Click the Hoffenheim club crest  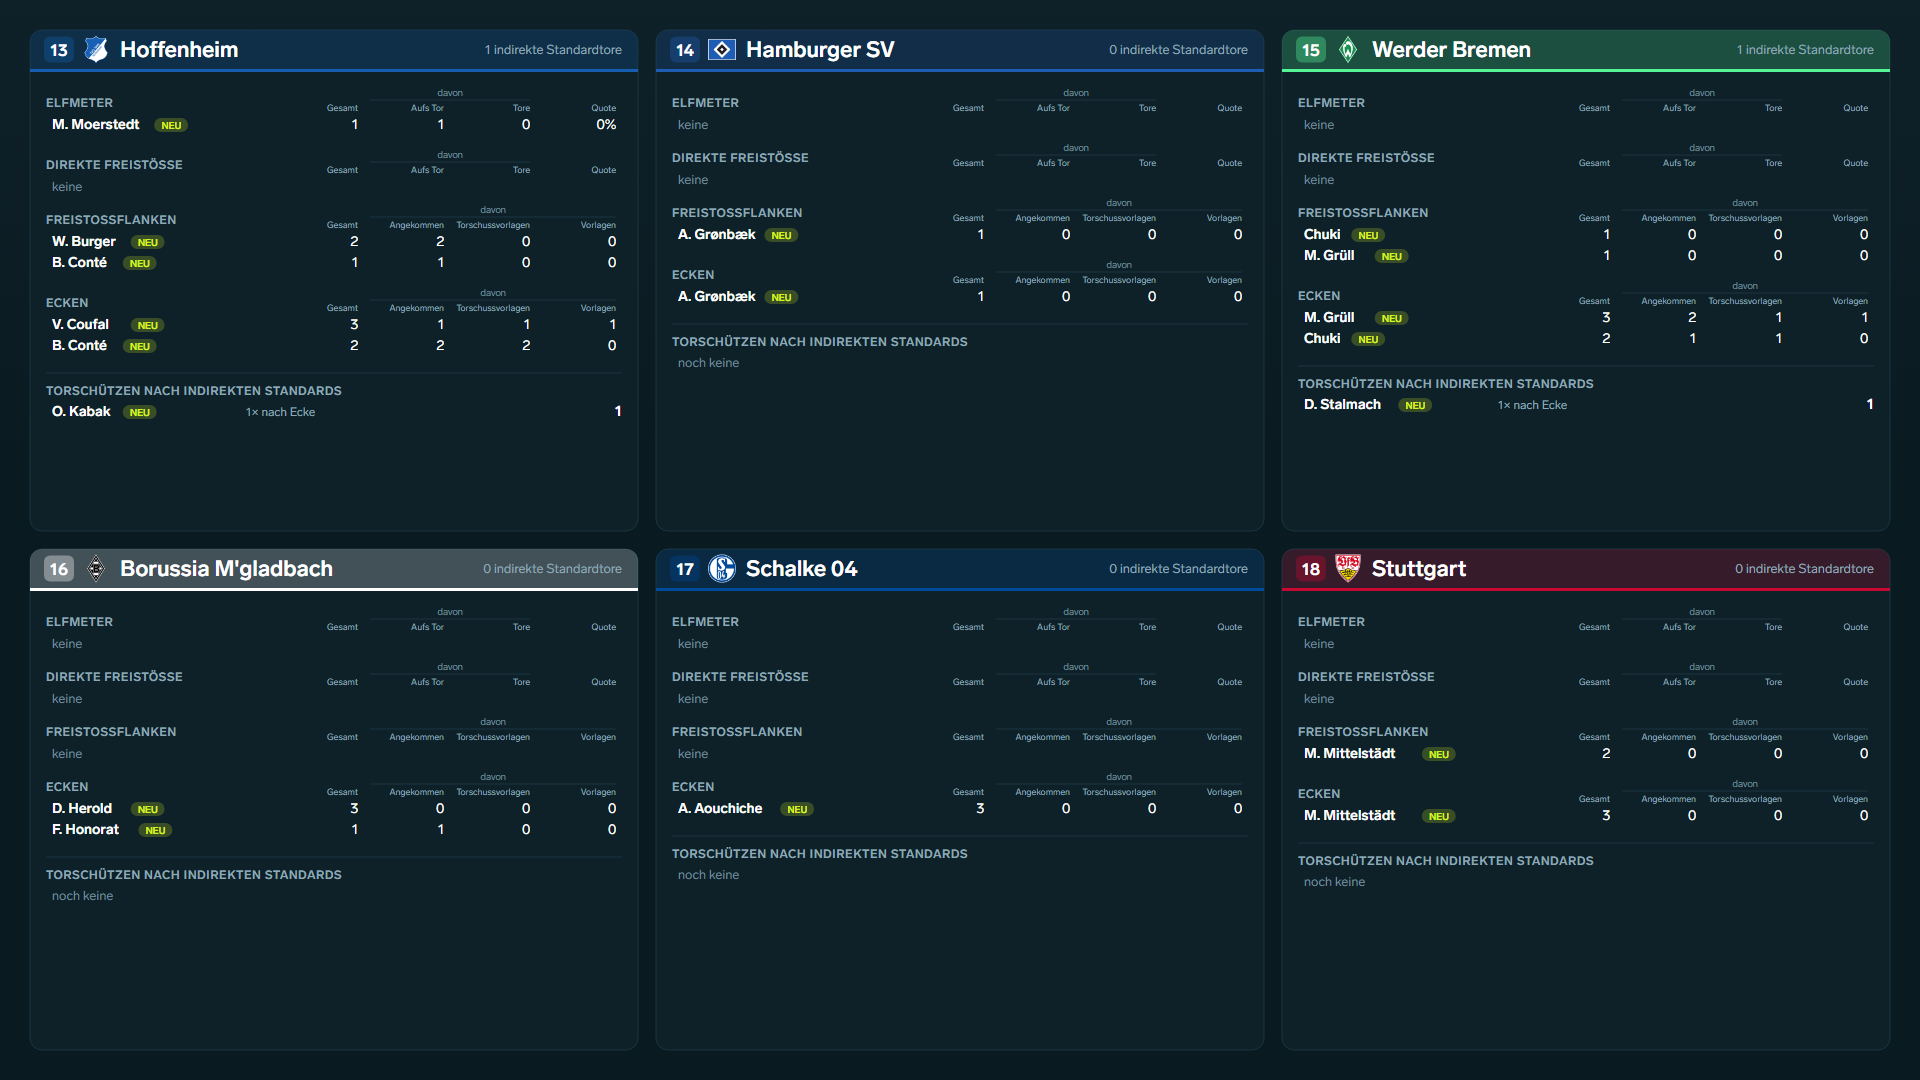[96, 50]
